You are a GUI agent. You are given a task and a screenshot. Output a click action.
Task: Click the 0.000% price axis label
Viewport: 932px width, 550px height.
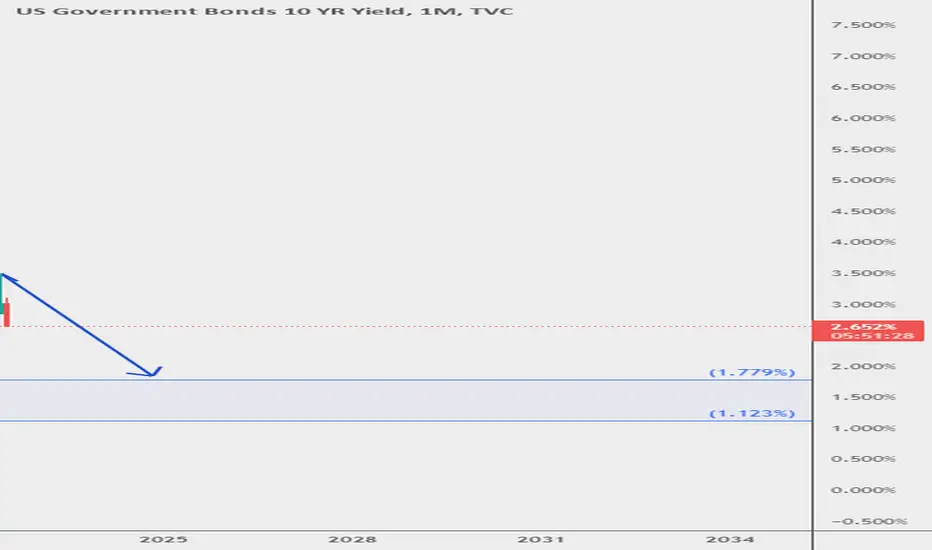[863, 490]
